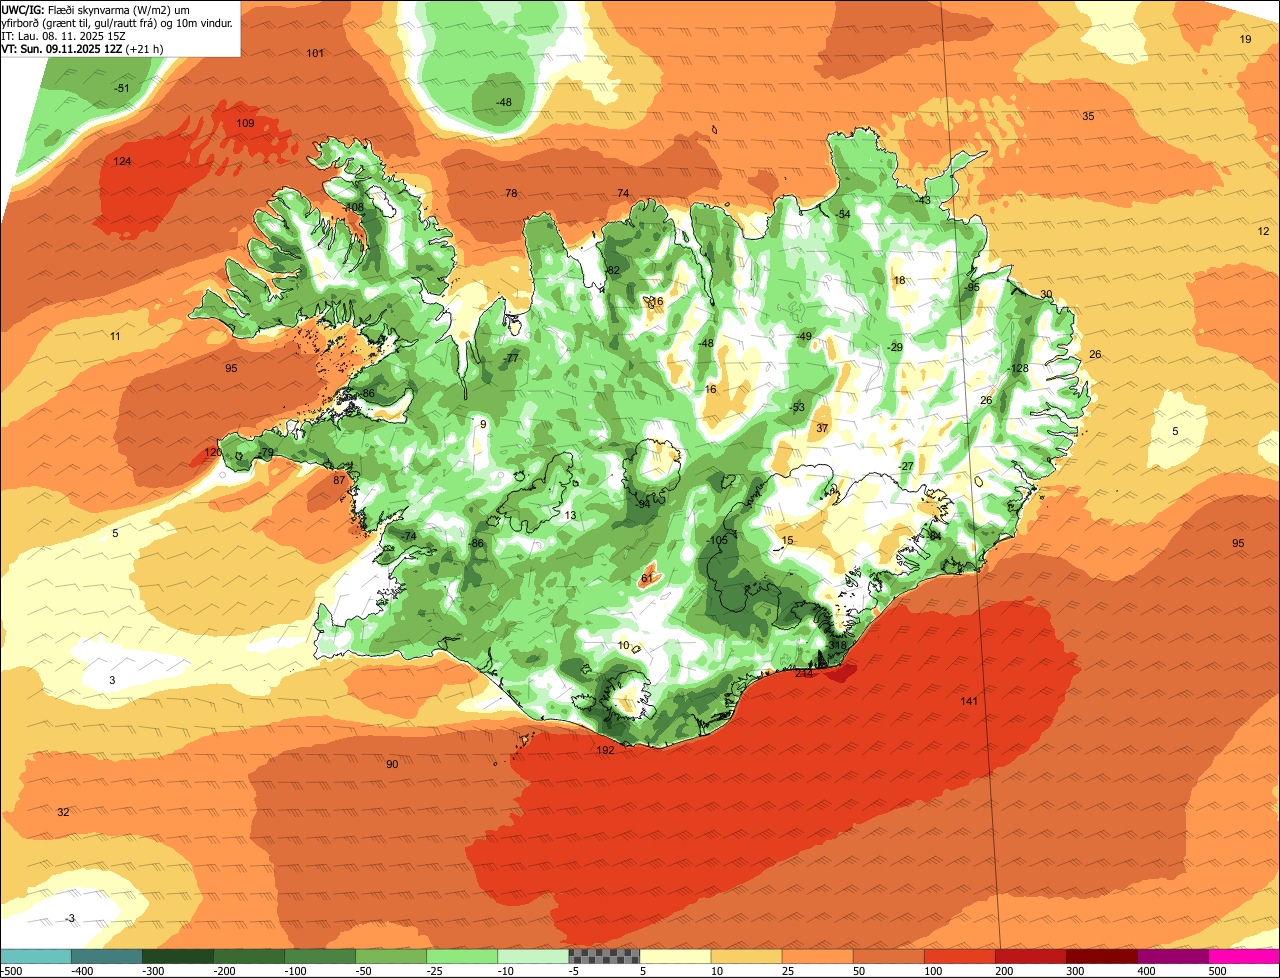Click the map value '35'

1088,116
